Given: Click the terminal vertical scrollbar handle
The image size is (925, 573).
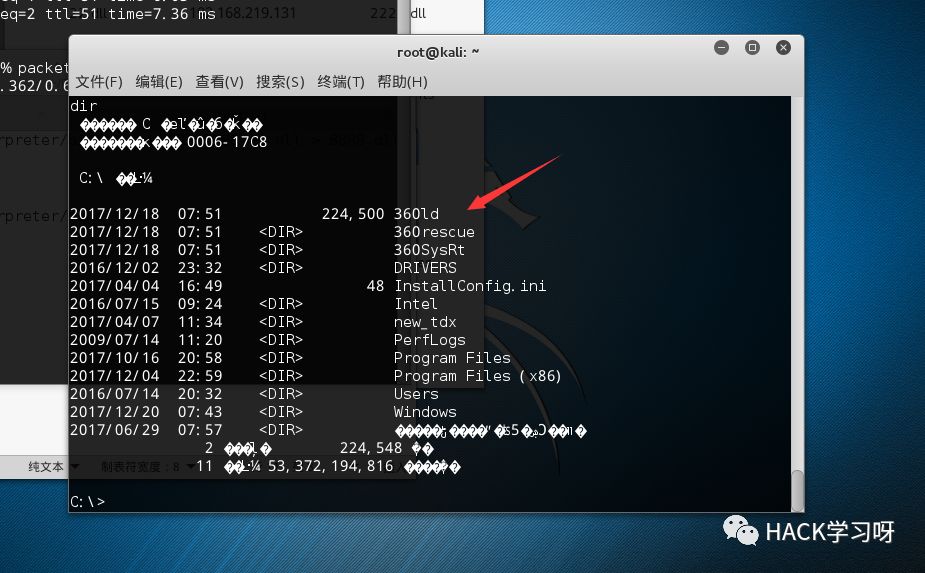Looking at the screenshot, I should [798, 490].
